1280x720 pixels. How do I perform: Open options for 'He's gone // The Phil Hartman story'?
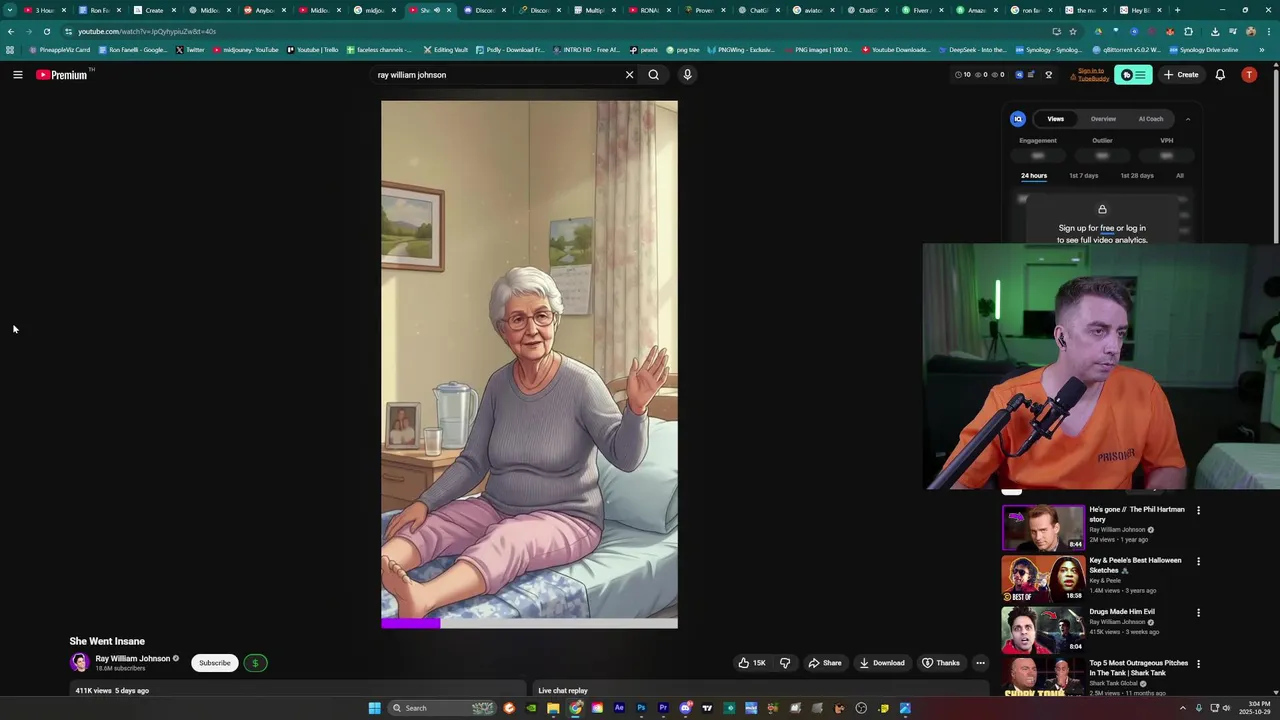(x=1198, y=510)
